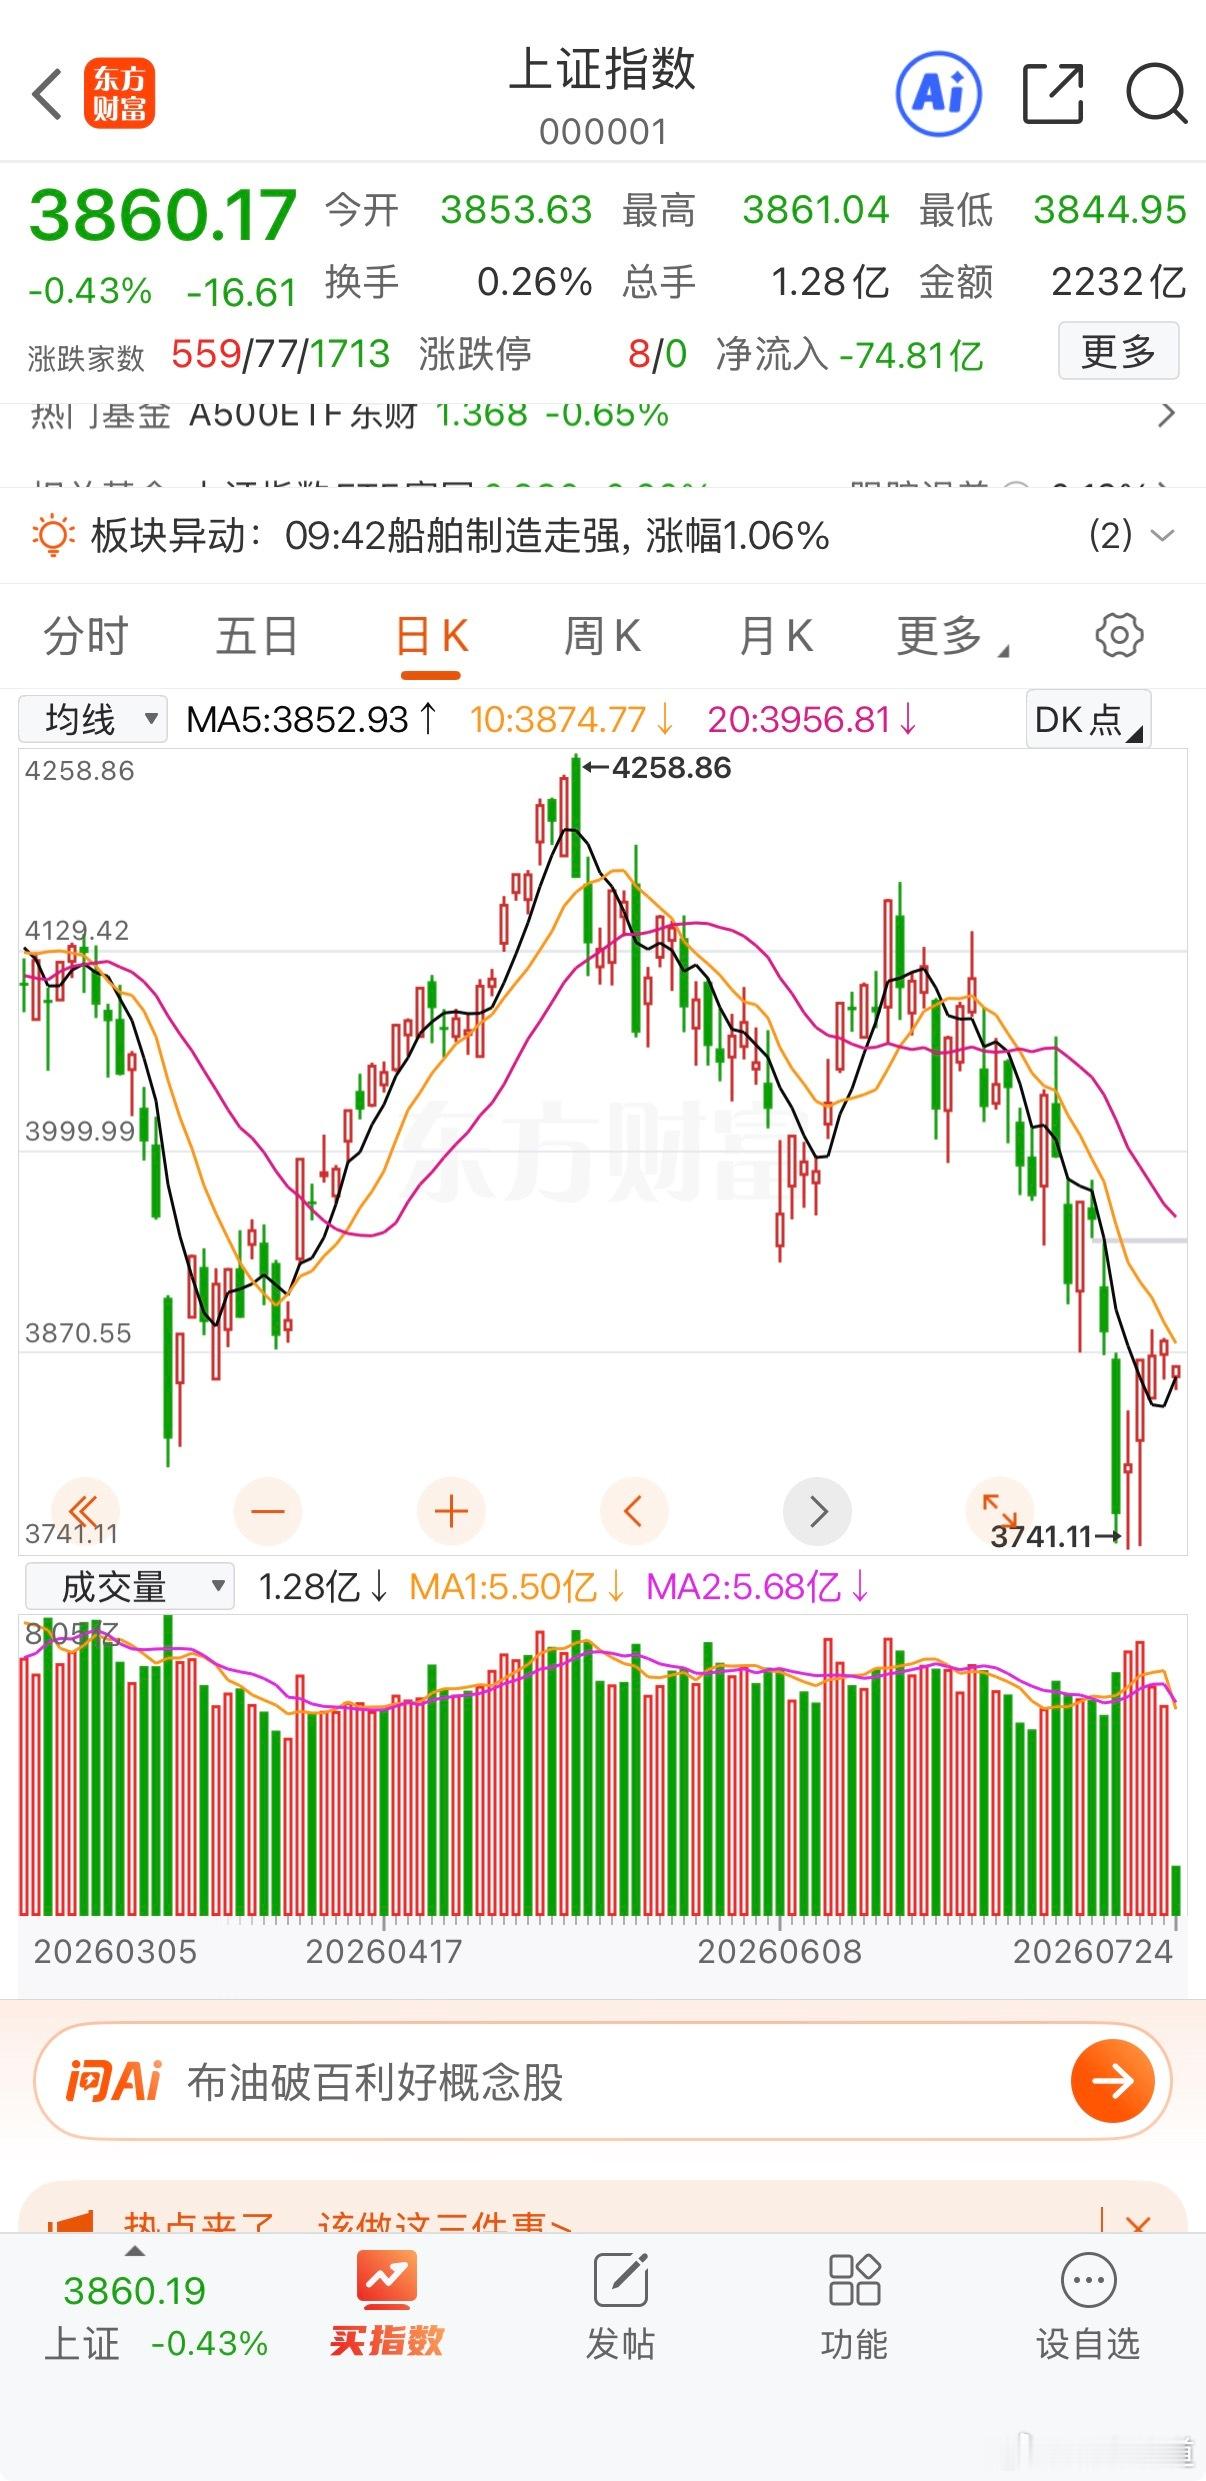
Task: Tap date label 20260724
Action: (x=1093, y=1951)
